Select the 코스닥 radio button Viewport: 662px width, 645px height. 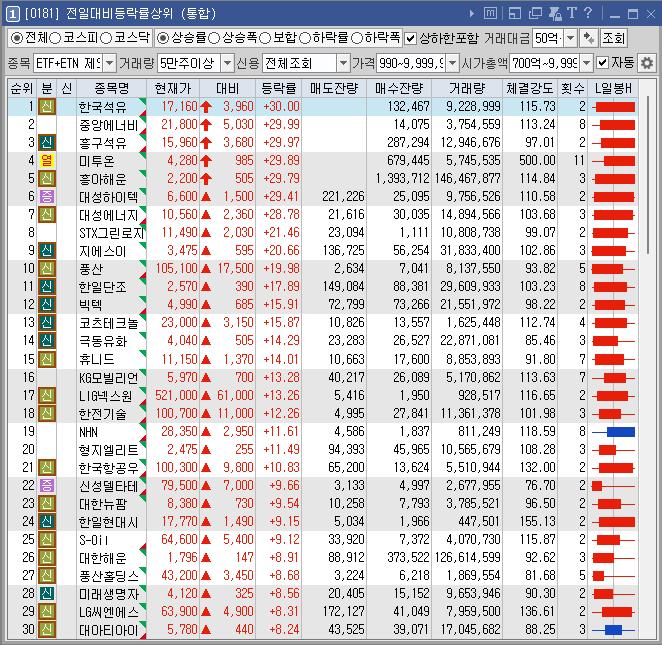tap(106, 38)
